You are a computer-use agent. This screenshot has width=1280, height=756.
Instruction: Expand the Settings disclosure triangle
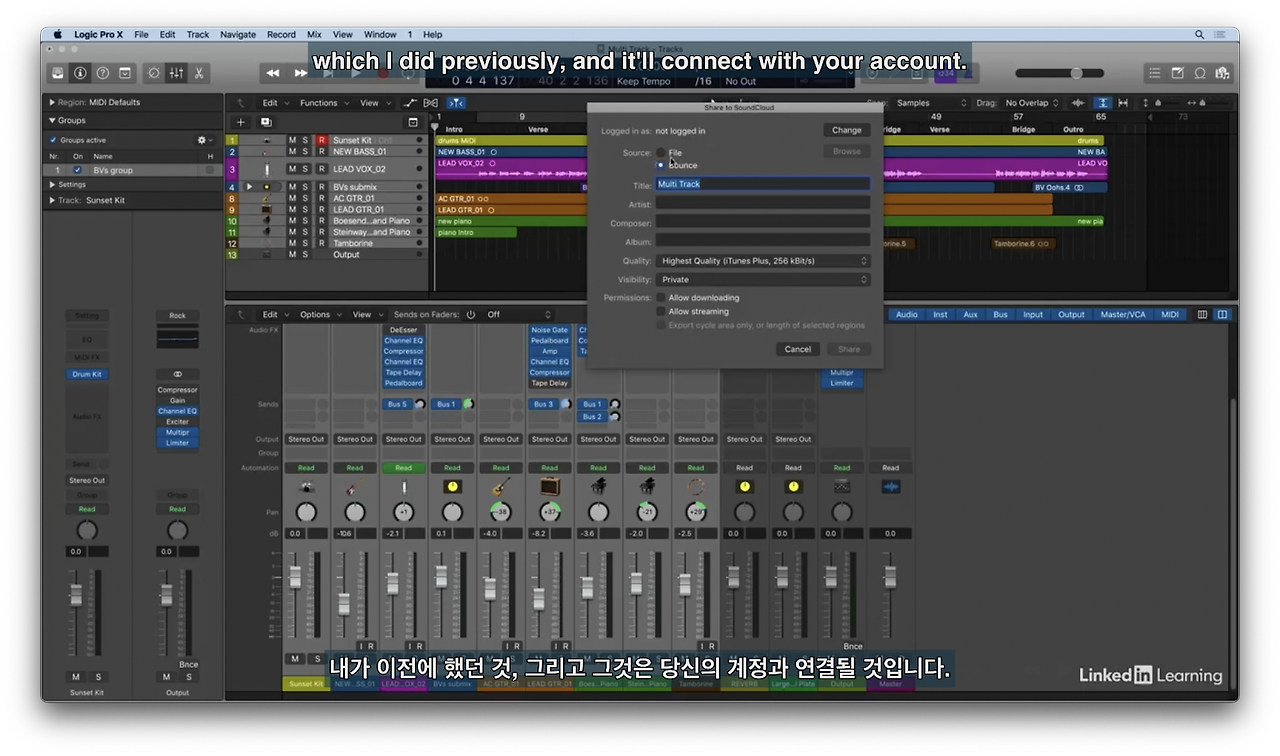pos(52,185)
